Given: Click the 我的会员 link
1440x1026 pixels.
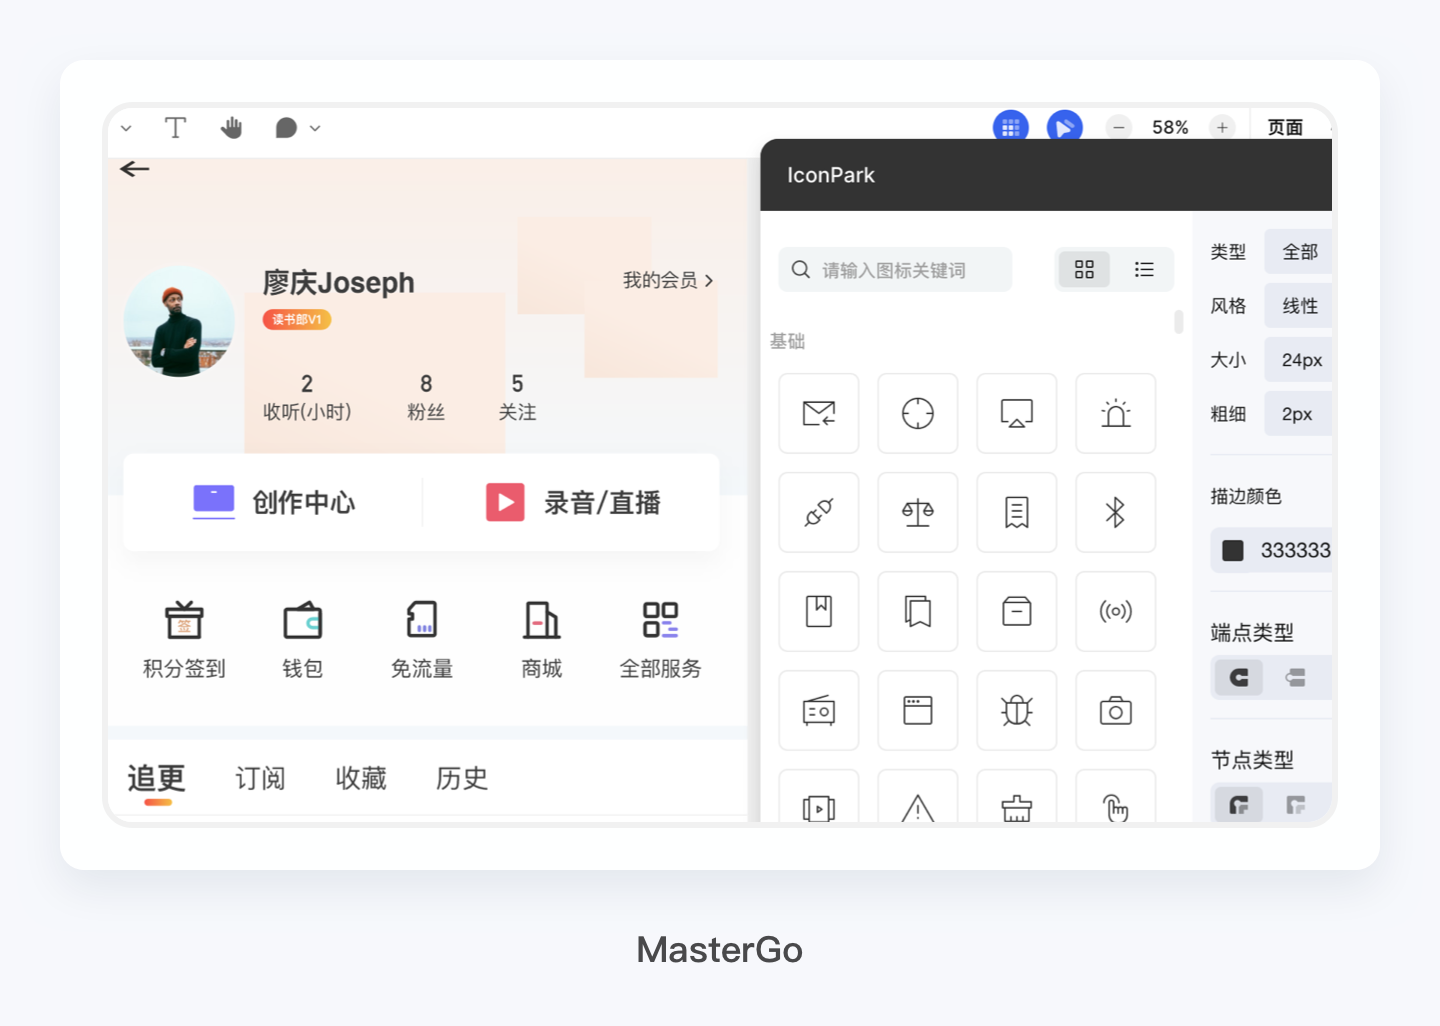Looking at the screenshot, I should 665,281.
